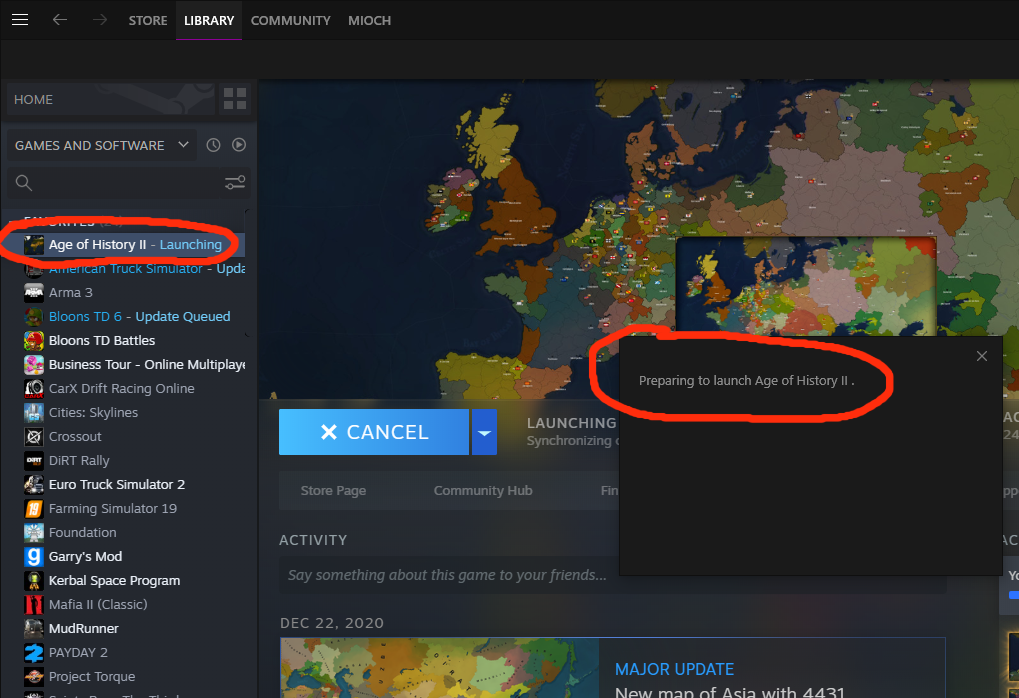Click the Foundation game icon

(x=34, y=533)
